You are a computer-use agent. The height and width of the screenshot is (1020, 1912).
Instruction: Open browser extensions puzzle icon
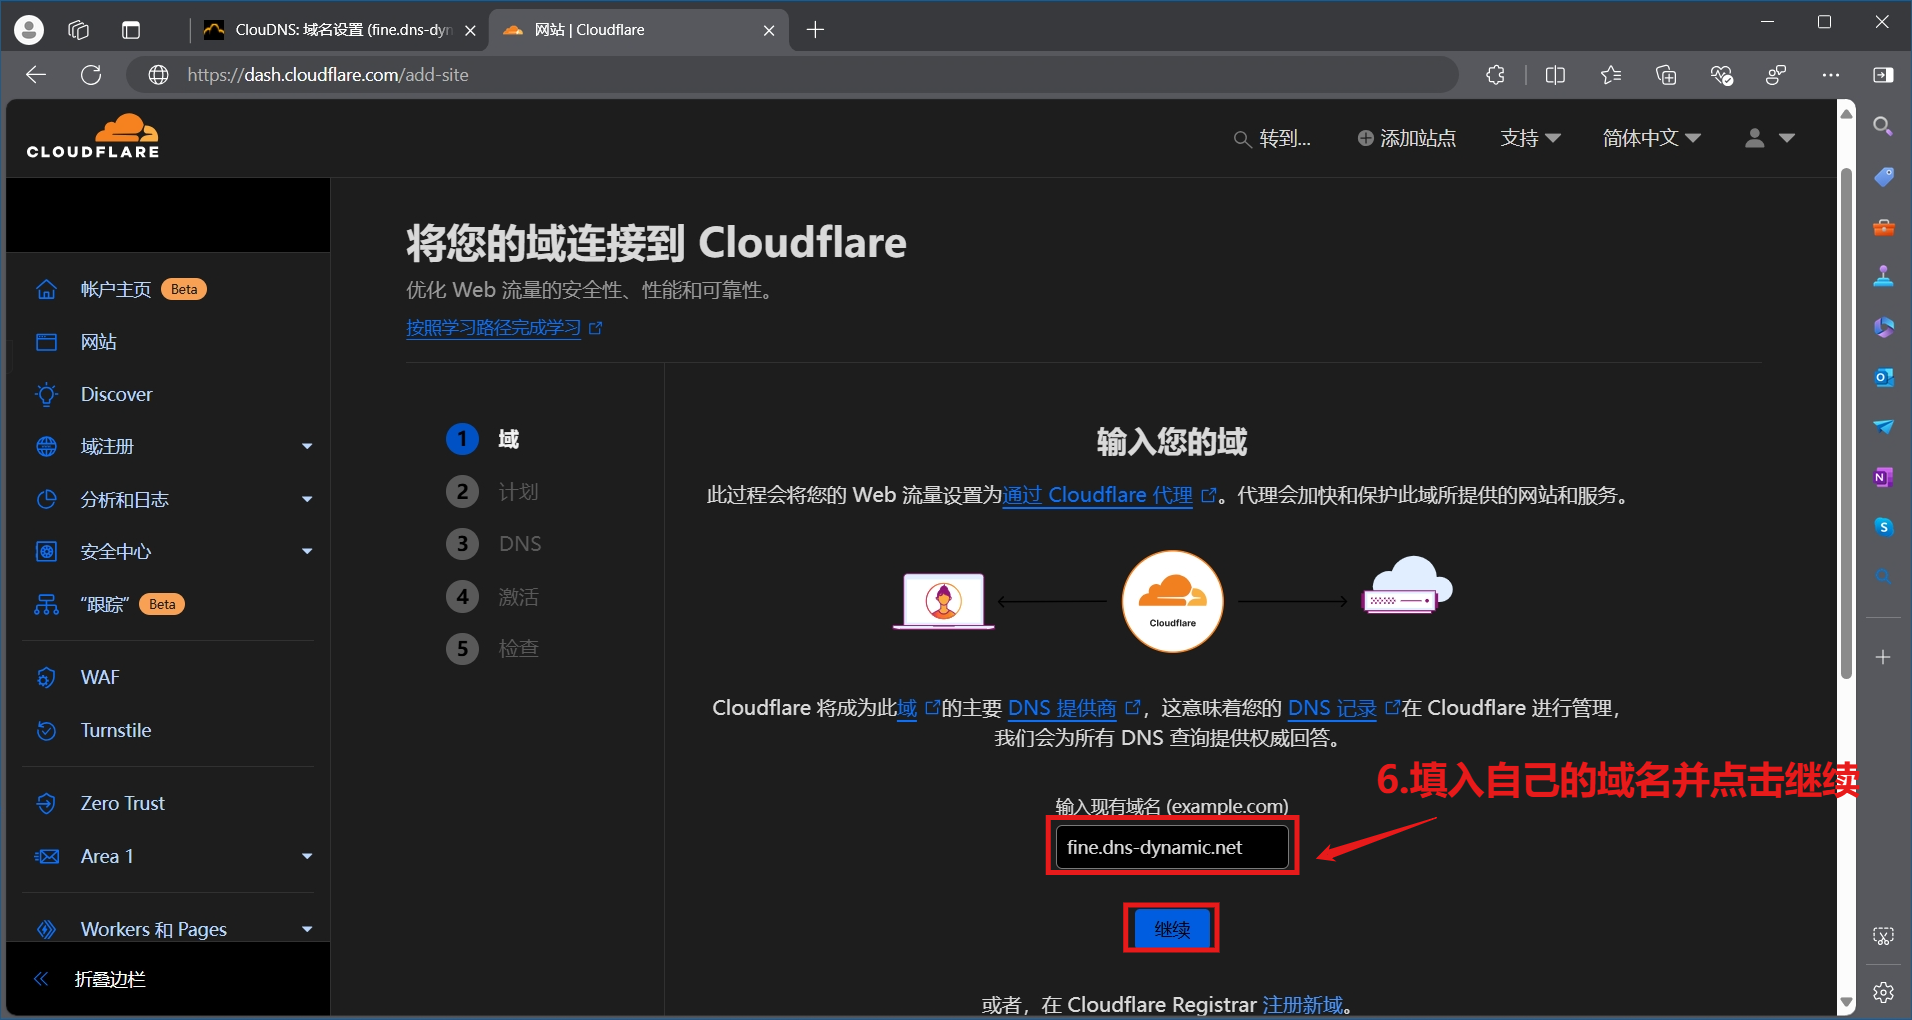click(x=1495, y=75)
